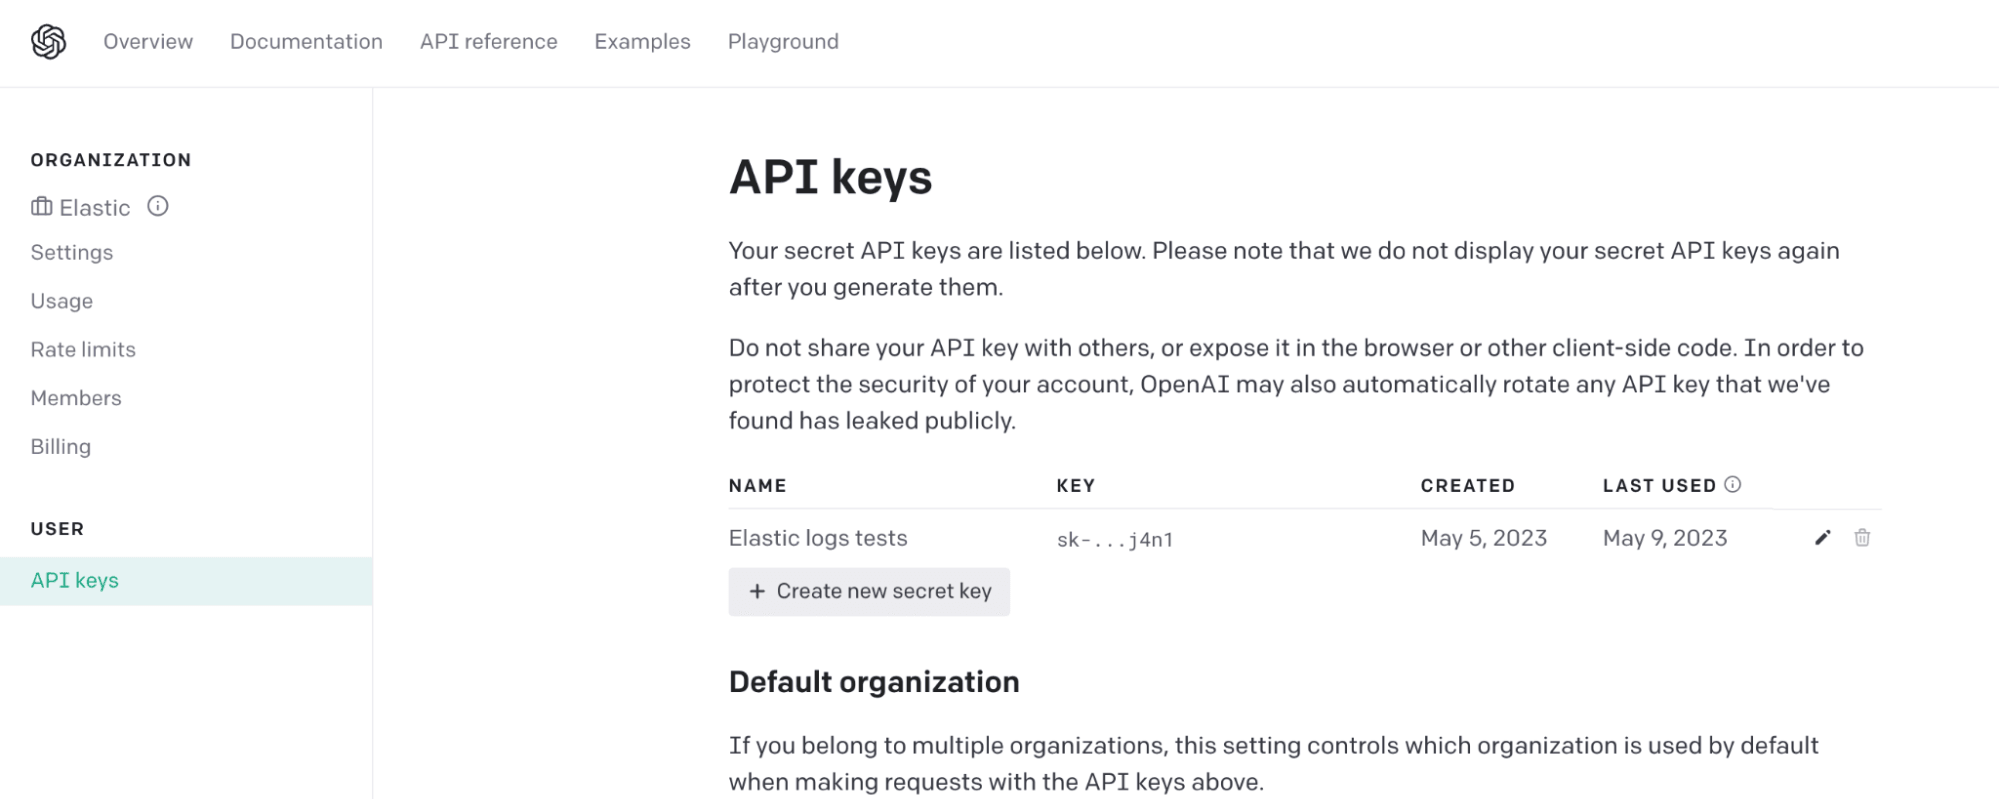Open Rate limits in the sidebar
The width and height of the screenshot is (1999, 801).
[x=83, y=350]
